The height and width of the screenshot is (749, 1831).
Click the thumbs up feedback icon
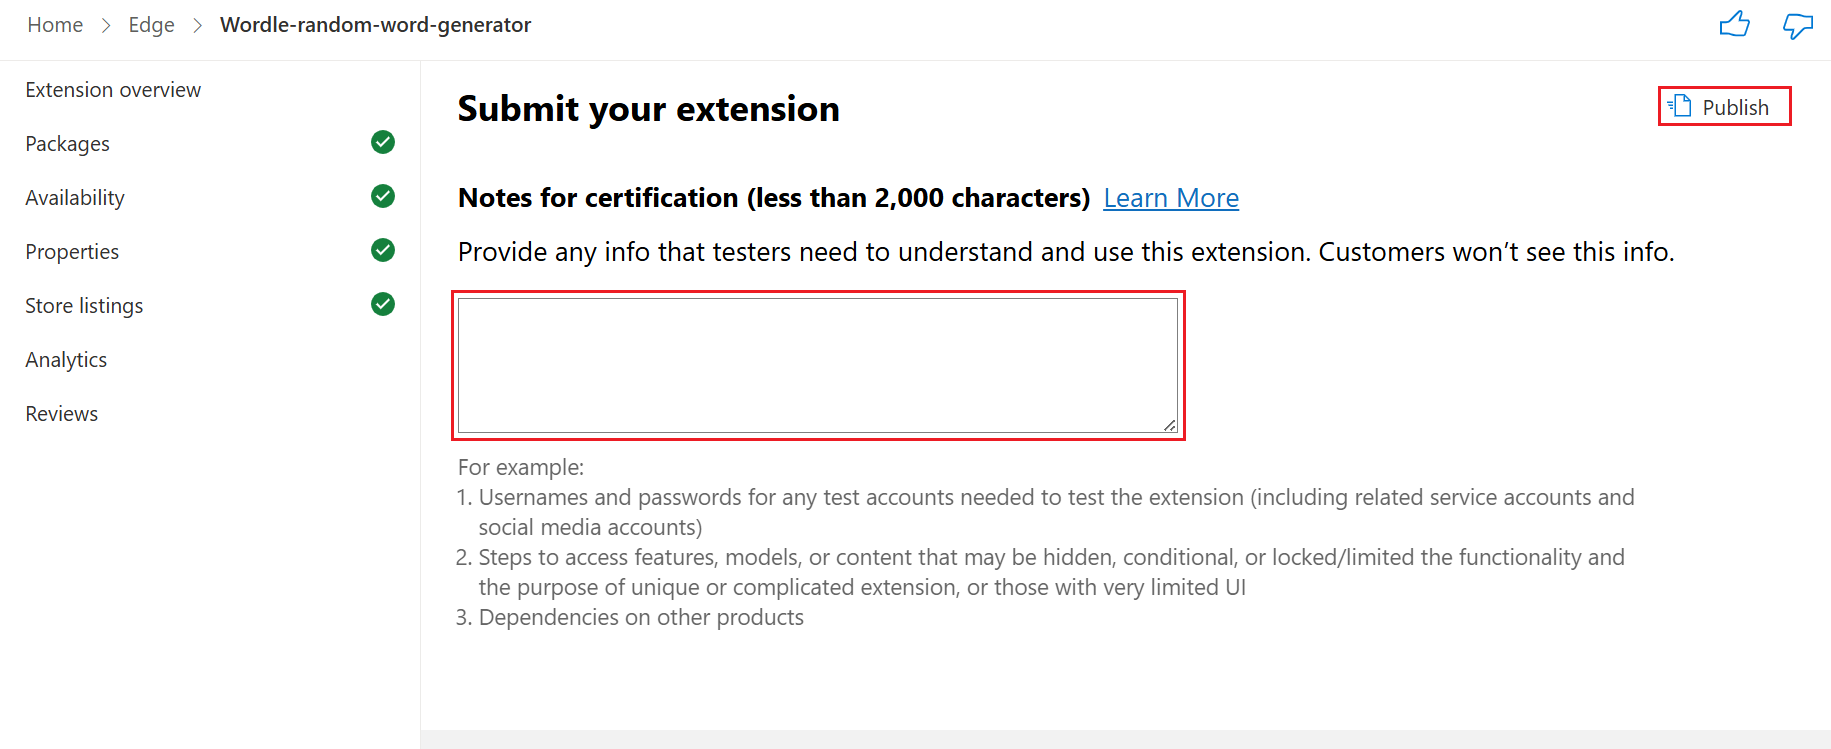pyautogui.click(x=1736, y=24)
